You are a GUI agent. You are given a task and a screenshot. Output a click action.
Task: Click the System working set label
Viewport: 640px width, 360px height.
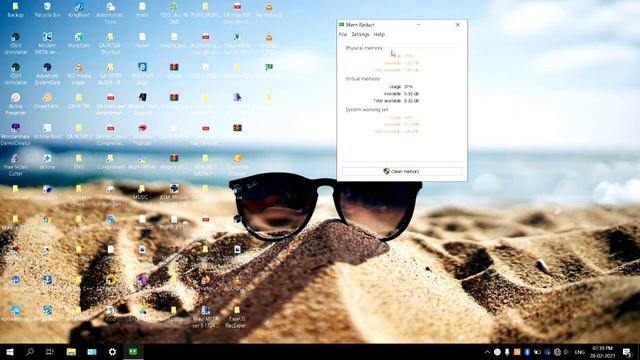(367, 110)
